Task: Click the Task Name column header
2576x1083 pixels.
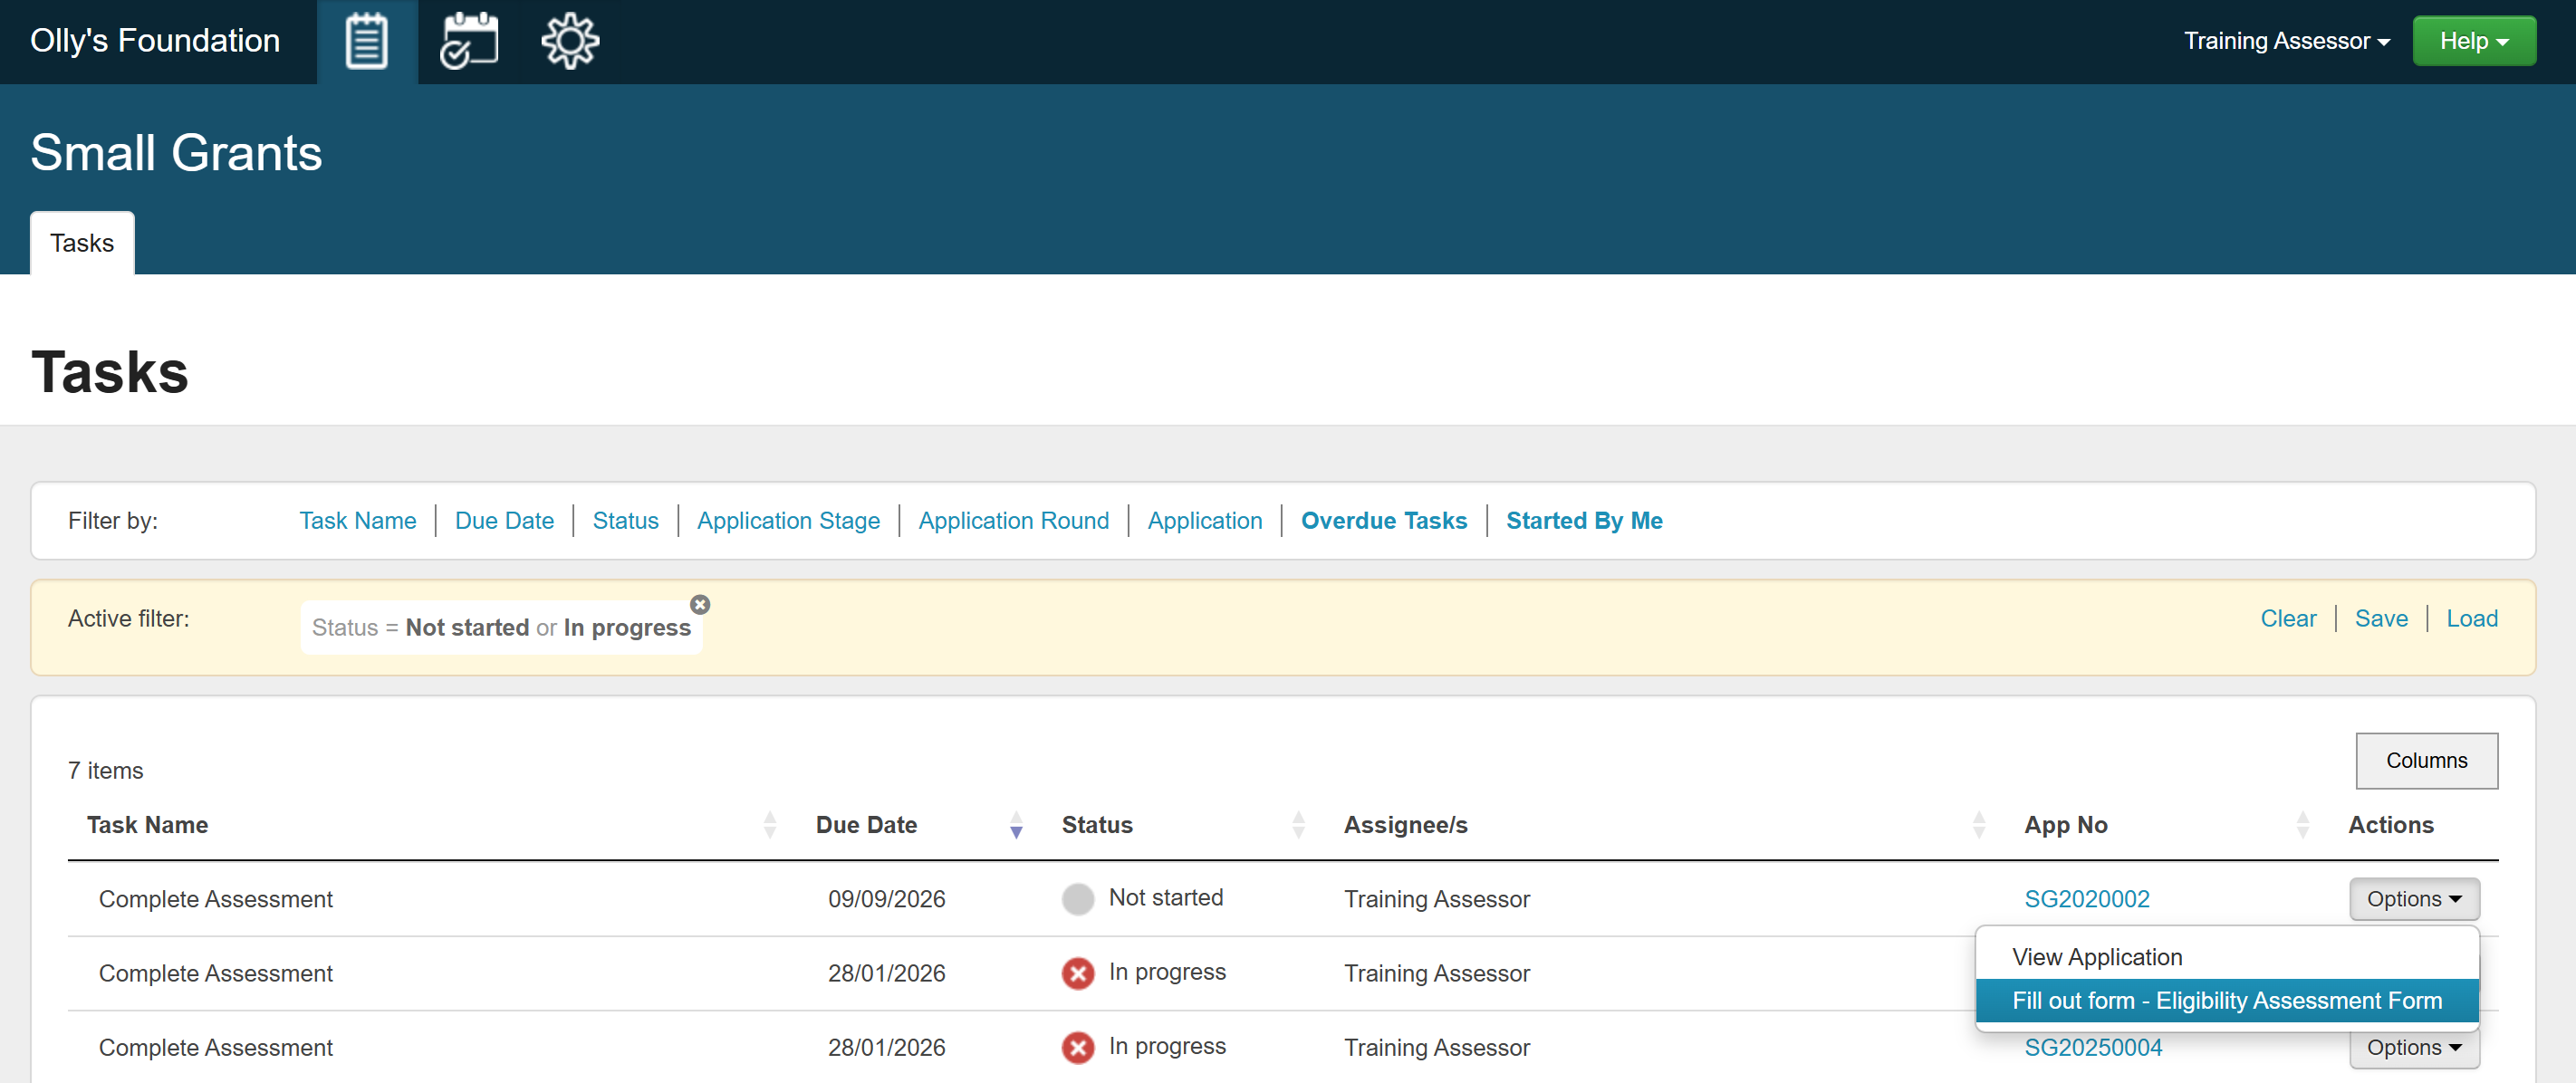Action: (147, 825)
